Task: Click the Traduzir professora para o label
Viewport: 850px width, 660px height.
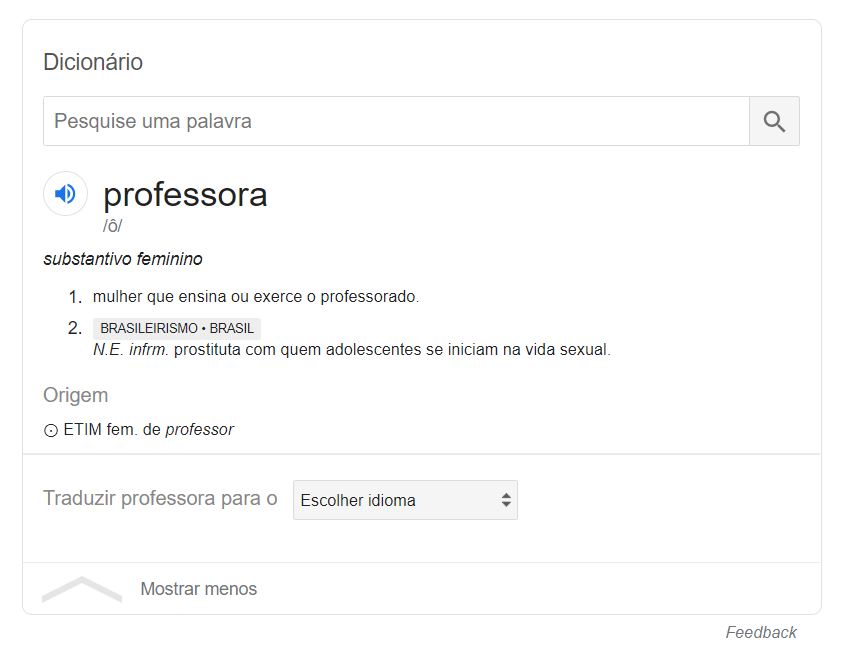Action: tap(160, 498)
